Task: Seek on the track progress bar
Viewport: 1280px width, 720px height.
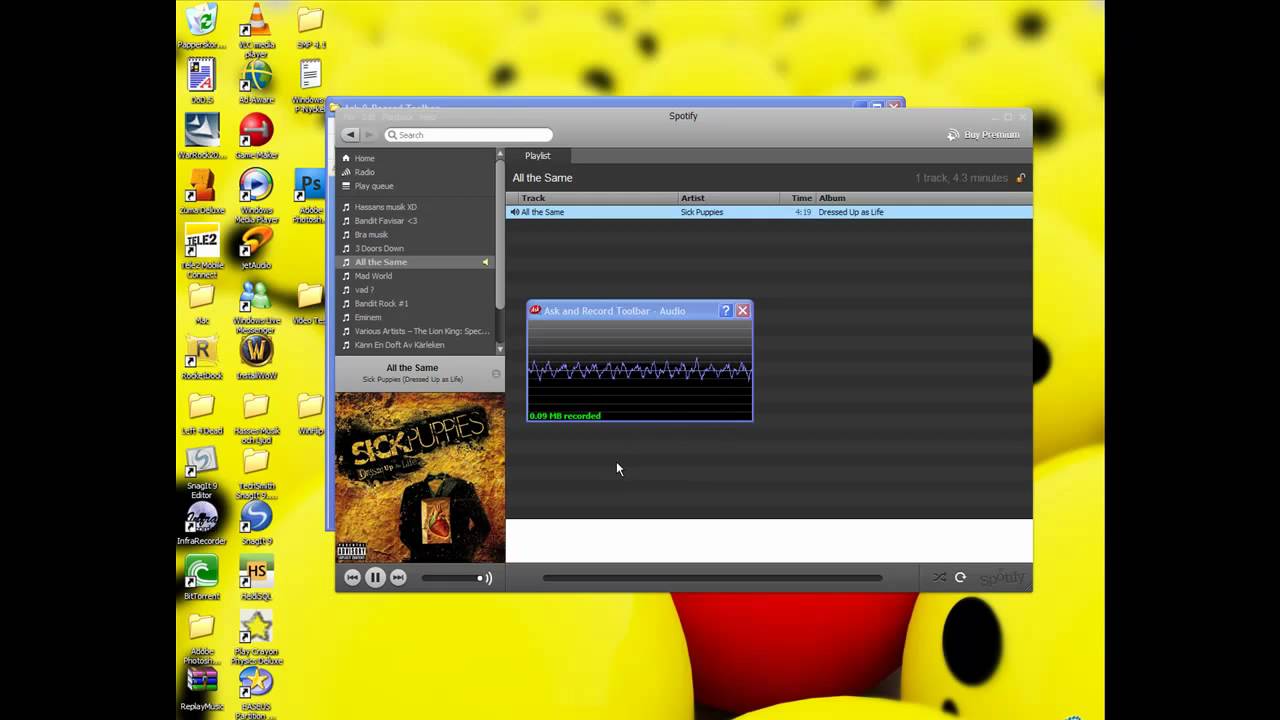Action: tap(712, 577)
